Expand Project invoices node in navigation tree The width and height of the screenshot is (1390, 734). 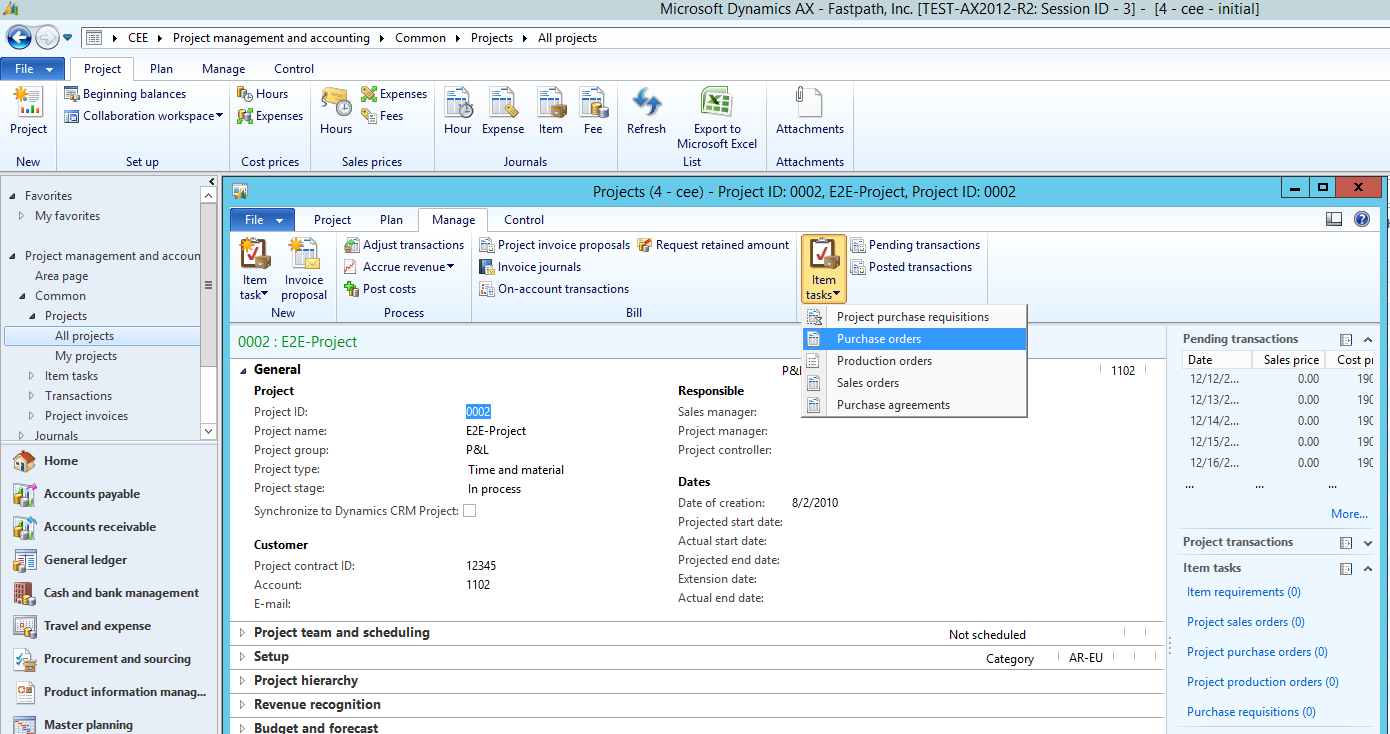coord(32,416)
